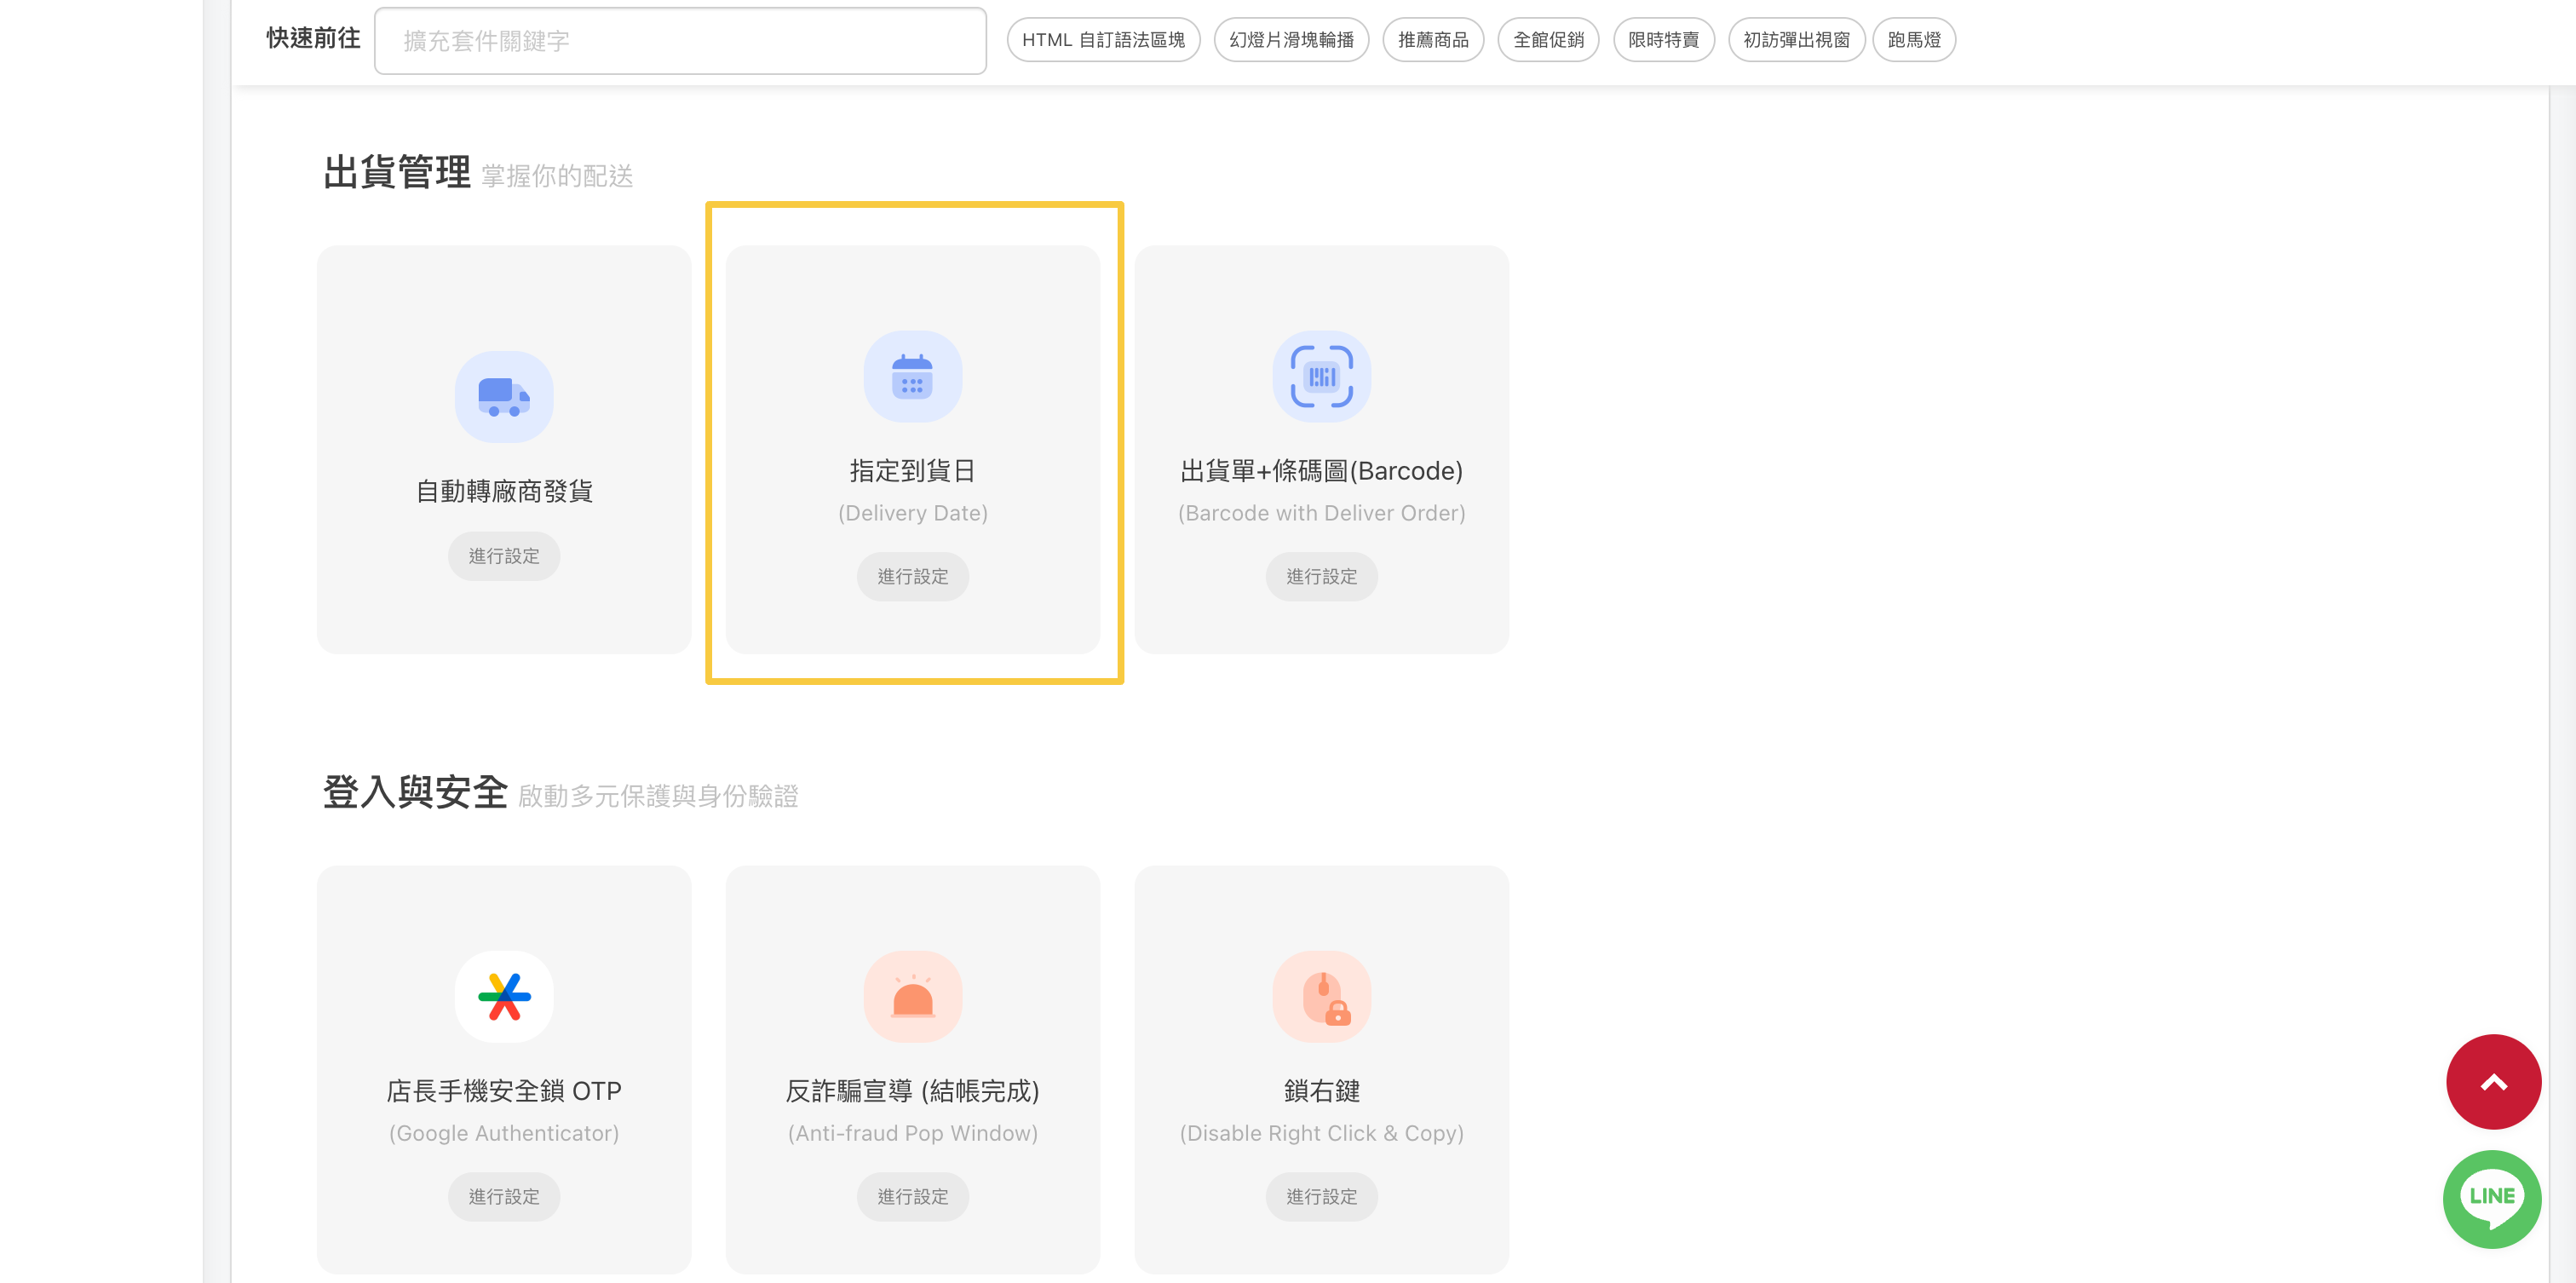Image resolution: width=2576 pixels, height=1283 pixels.
Task: Open the 反詐騙宣導 (結帳完成) card title
Action: [x=912, y=1091]
